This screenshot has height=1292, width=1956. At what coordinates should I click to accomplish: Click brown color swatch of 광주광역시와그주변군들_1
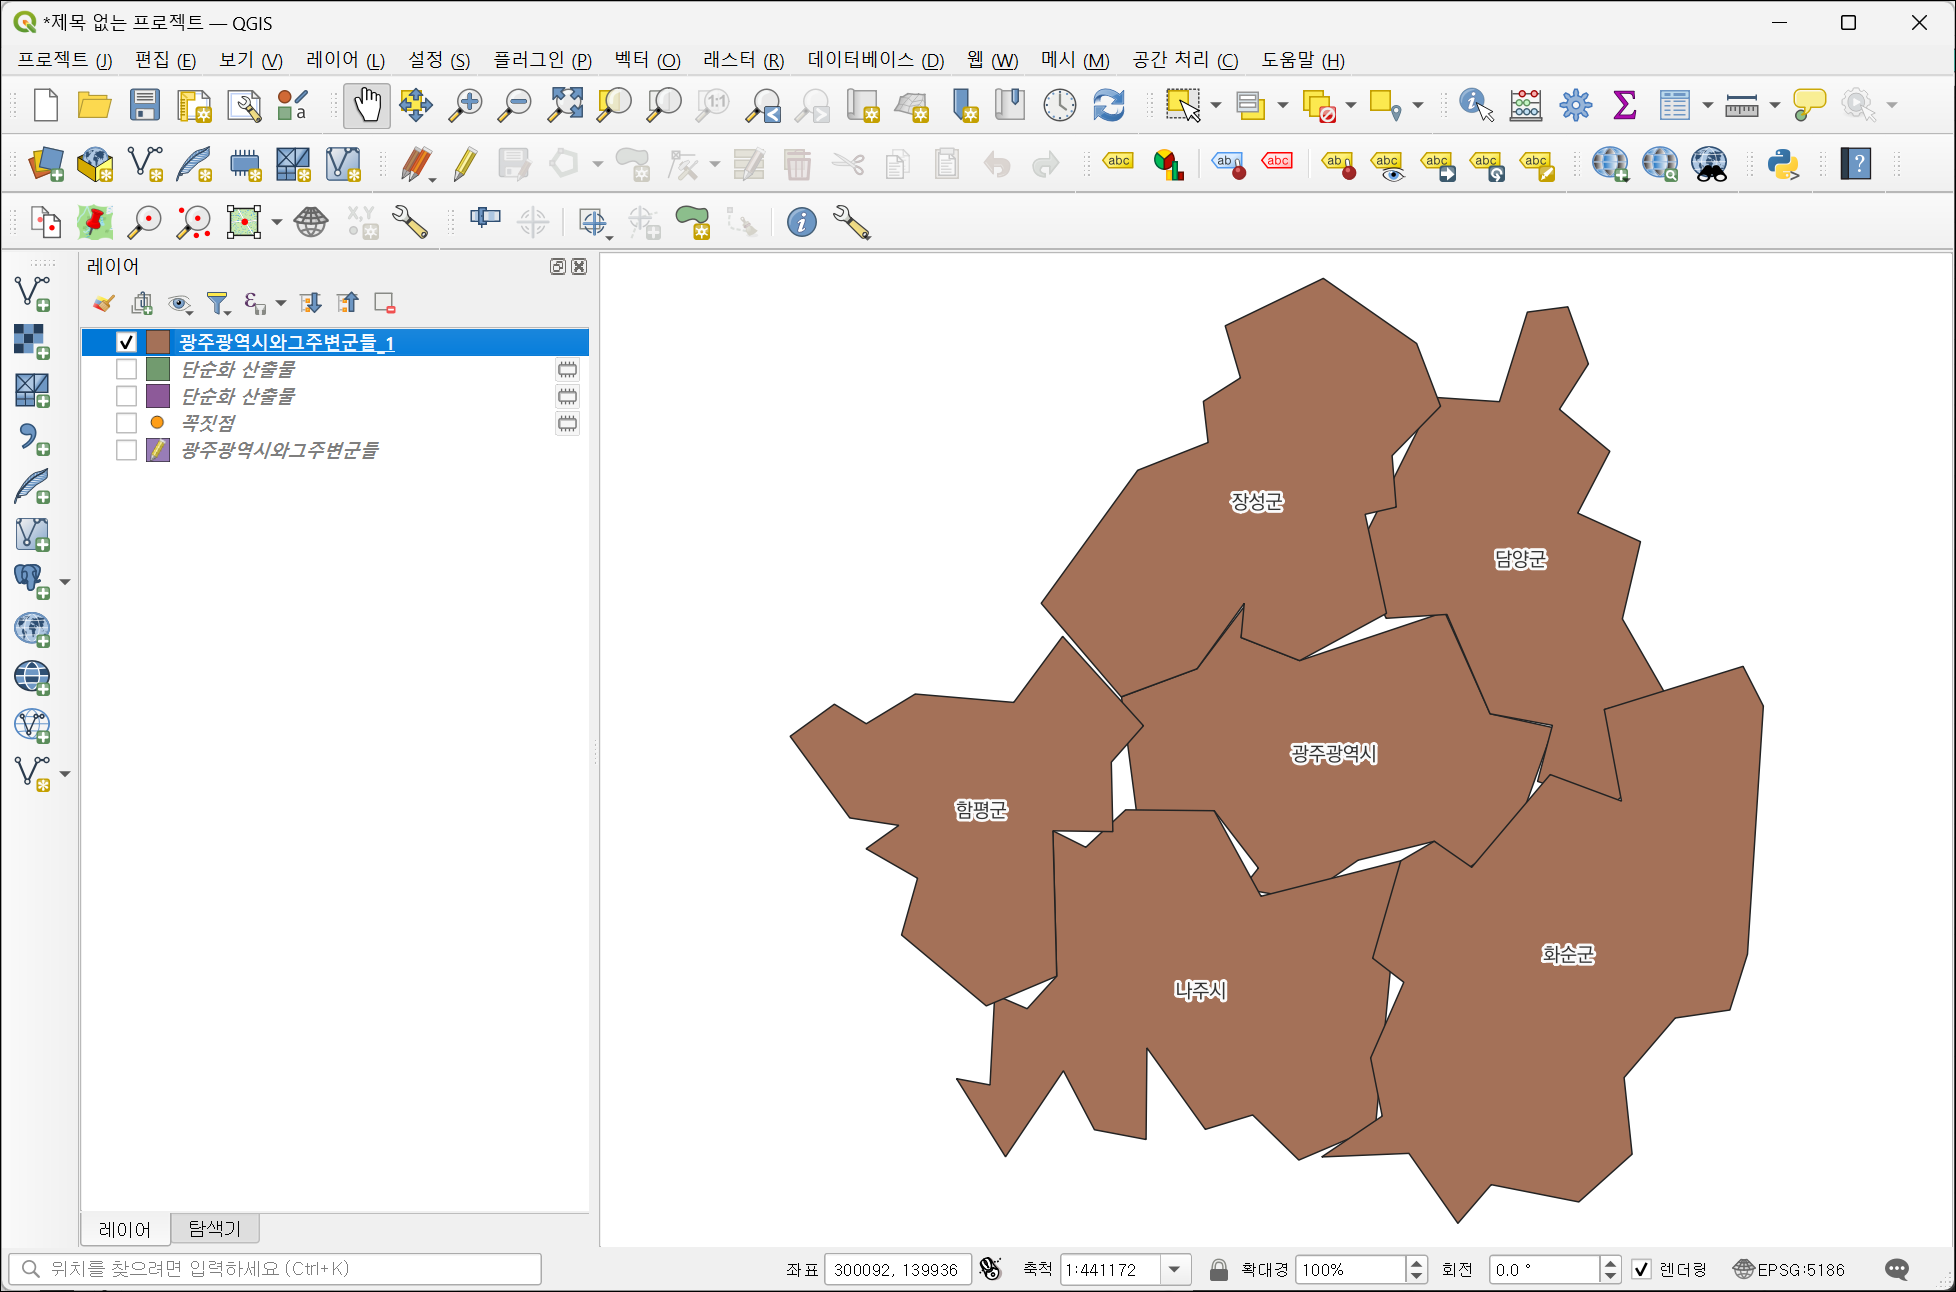(158, 342)
